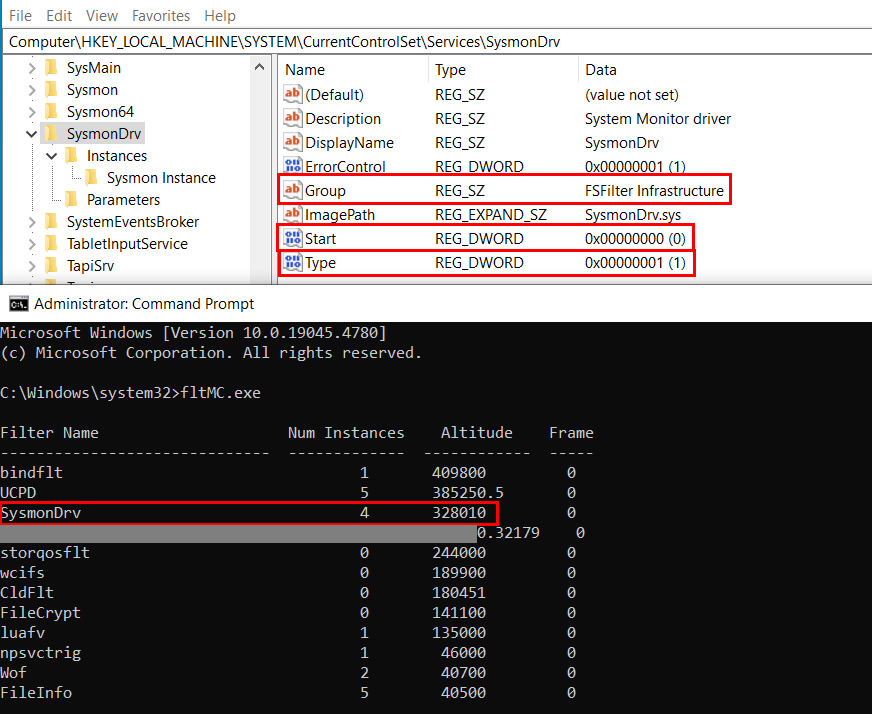
Task: Expand the SysMain registry key
Action: 32,68
